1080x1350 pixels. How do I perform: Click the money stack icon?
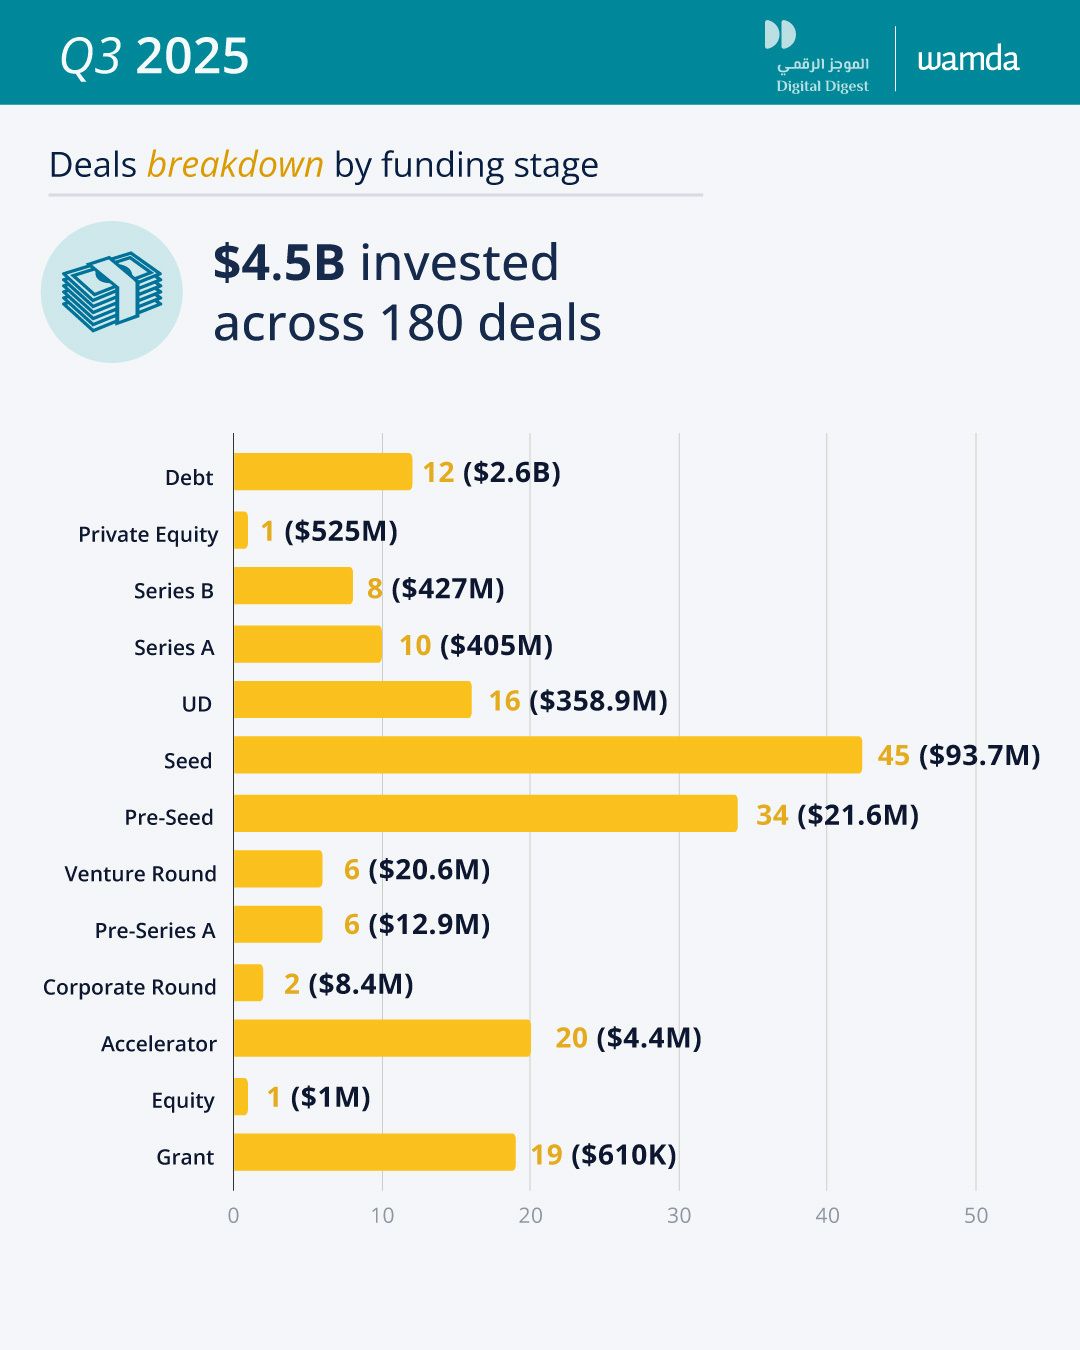(112, 292)
